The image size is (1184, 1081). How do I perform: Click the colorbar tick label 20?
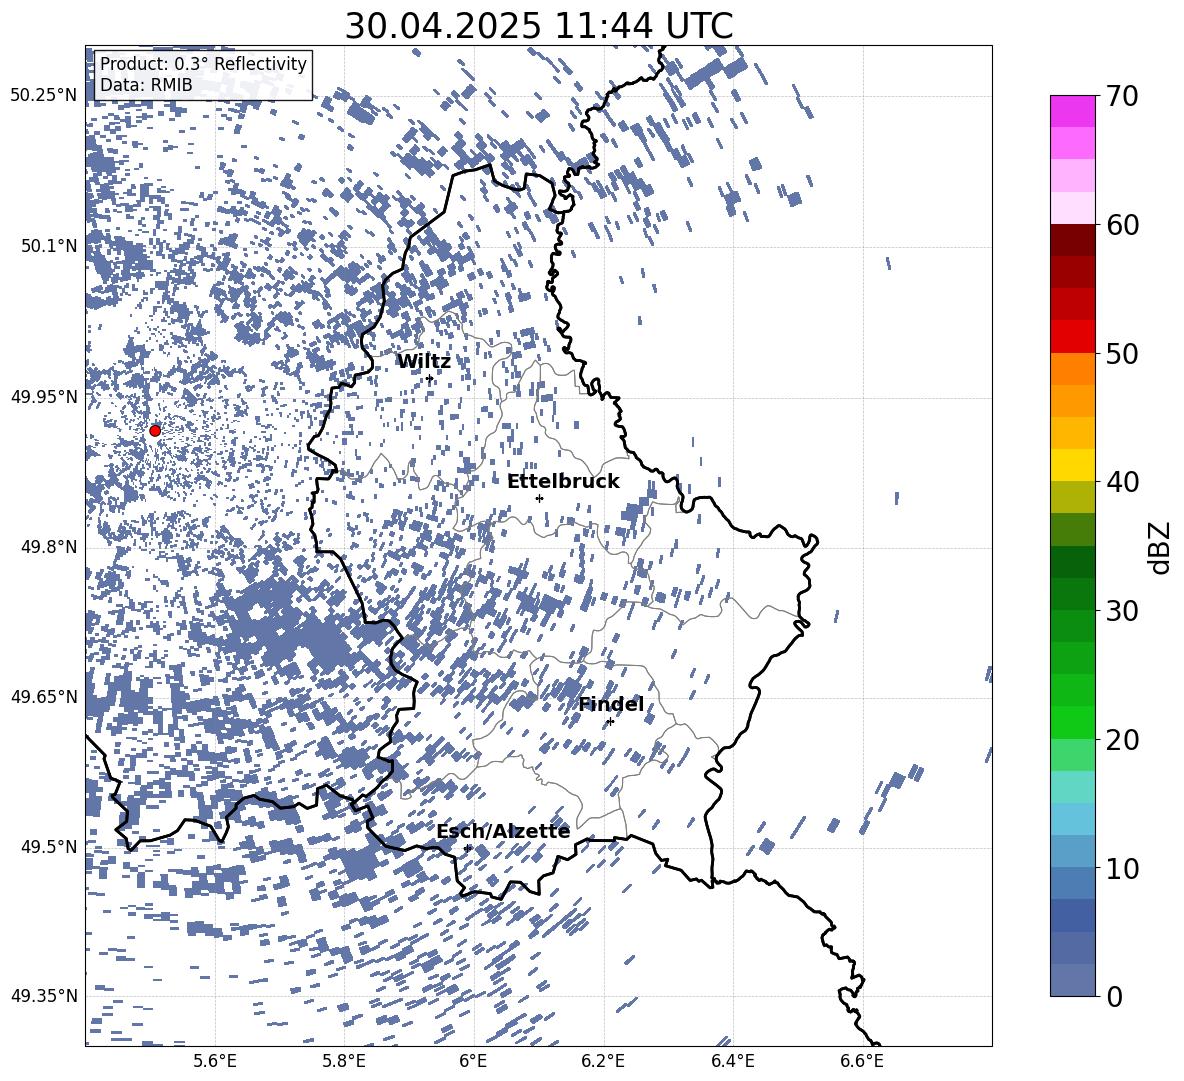1122,740
